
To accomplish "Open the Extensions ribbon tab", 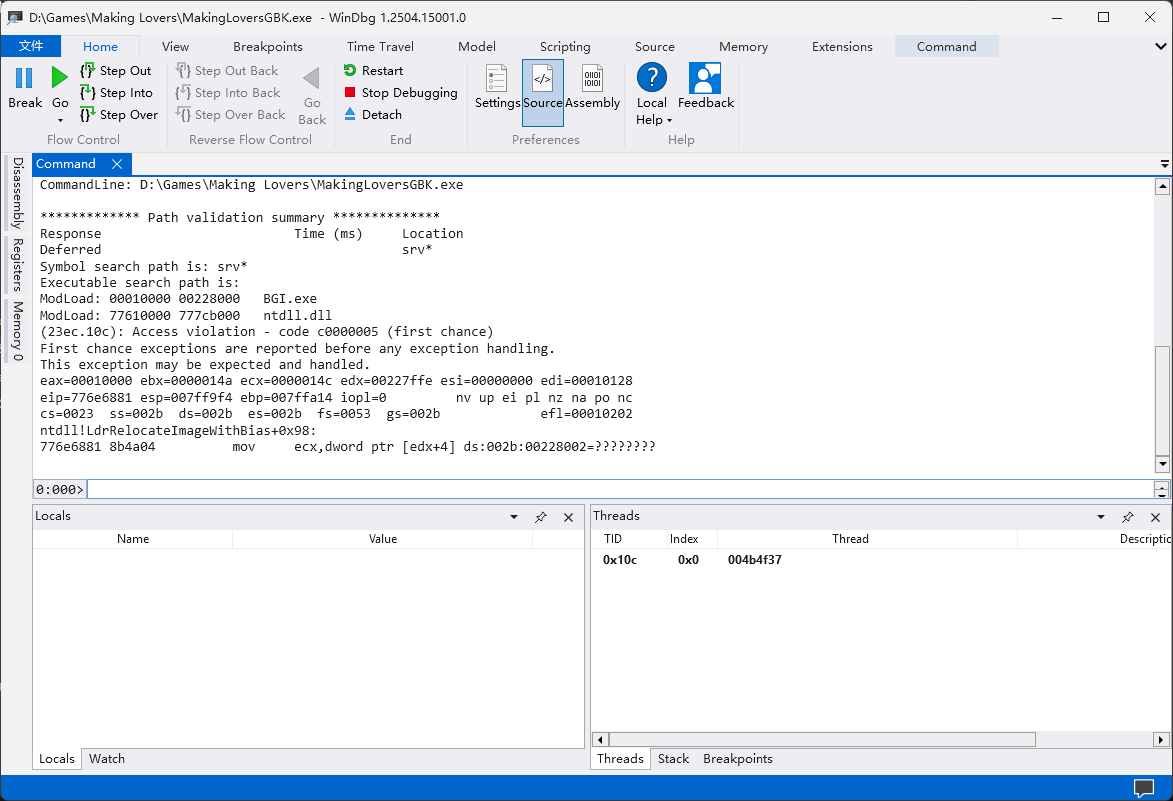I will (x=842, y=46).
